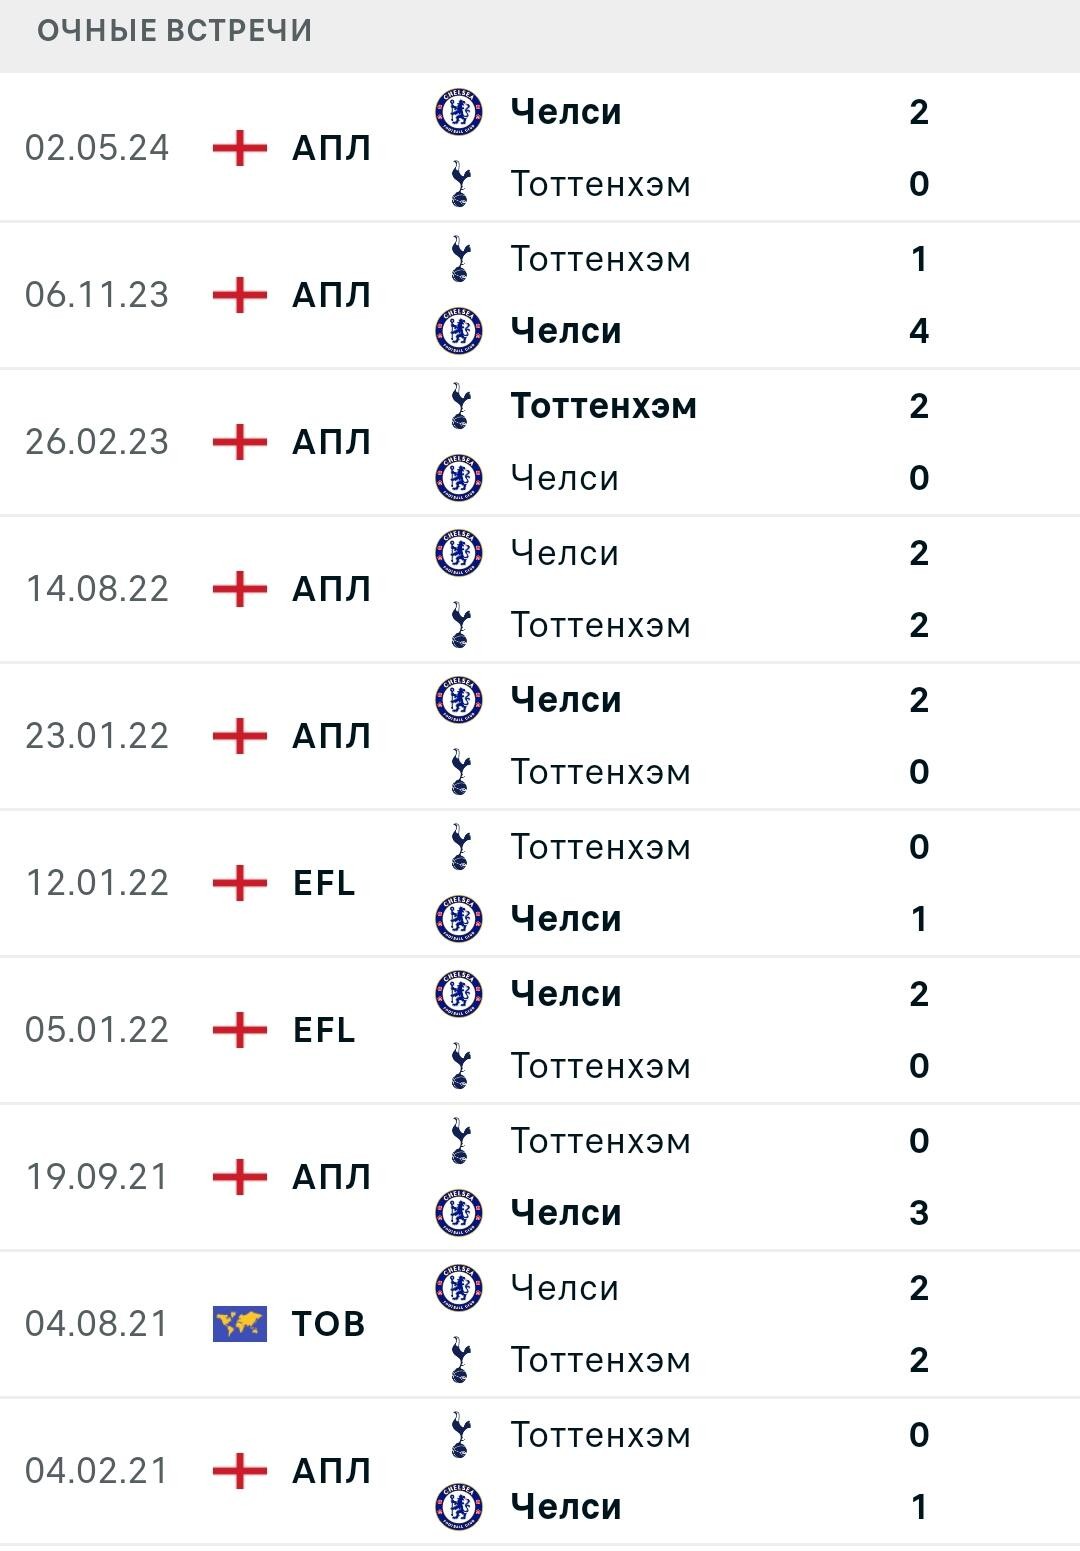This screenshot has height=1551, width=1080.
Task: Click England flag next to 12.01.22 EFL
Action: [240, 883]
